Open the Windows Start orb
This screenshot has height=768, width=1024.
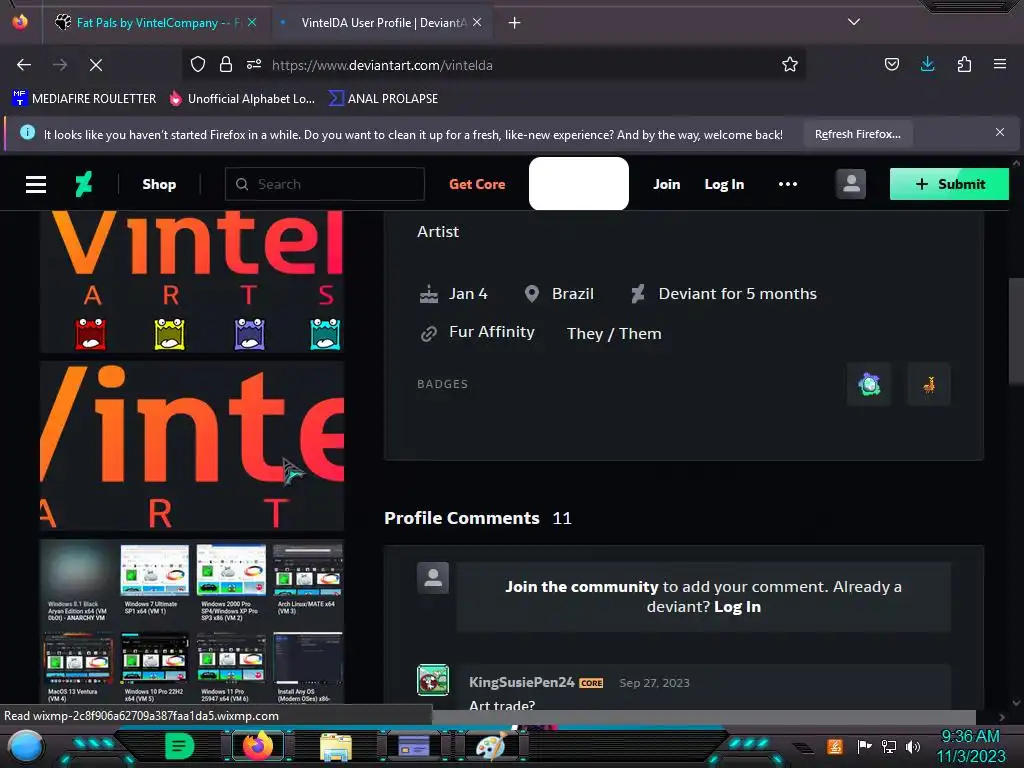(x=25, y=746)
